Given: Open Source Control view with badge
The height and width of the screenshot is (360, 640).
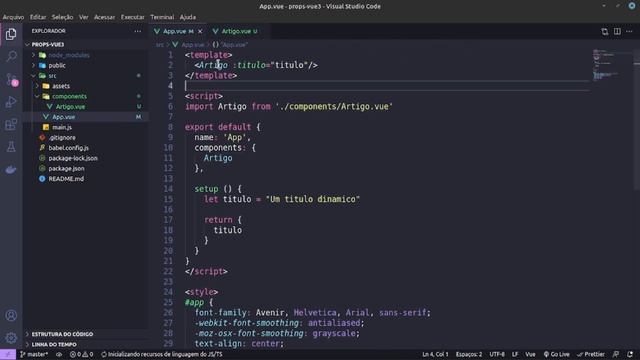Looking at the screenshot, I should click(x=11, y=79).
